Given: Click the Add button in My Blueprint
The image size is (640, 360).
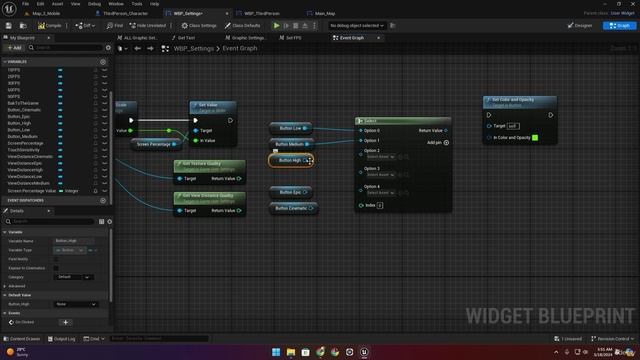Looking at the screenshot, I should (14, 48).
